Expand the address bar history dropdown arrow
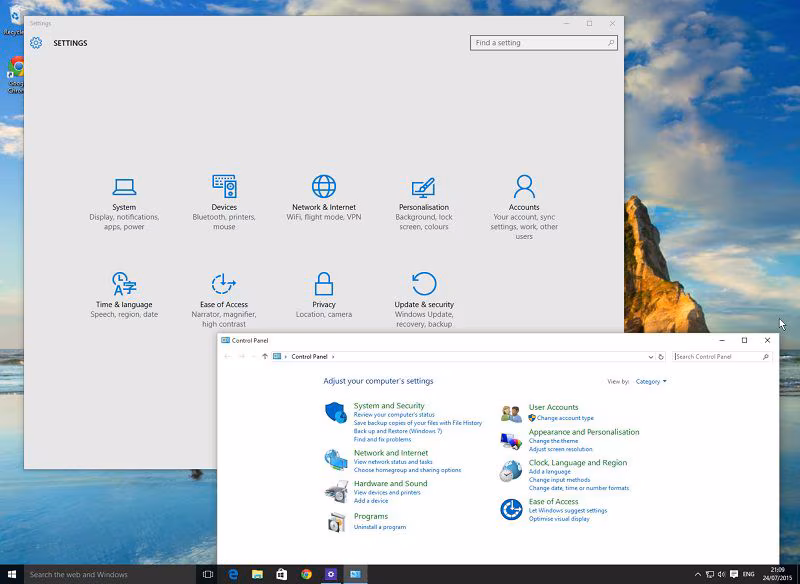The height and width of the screenshot is (584, 800). point(651,357)
